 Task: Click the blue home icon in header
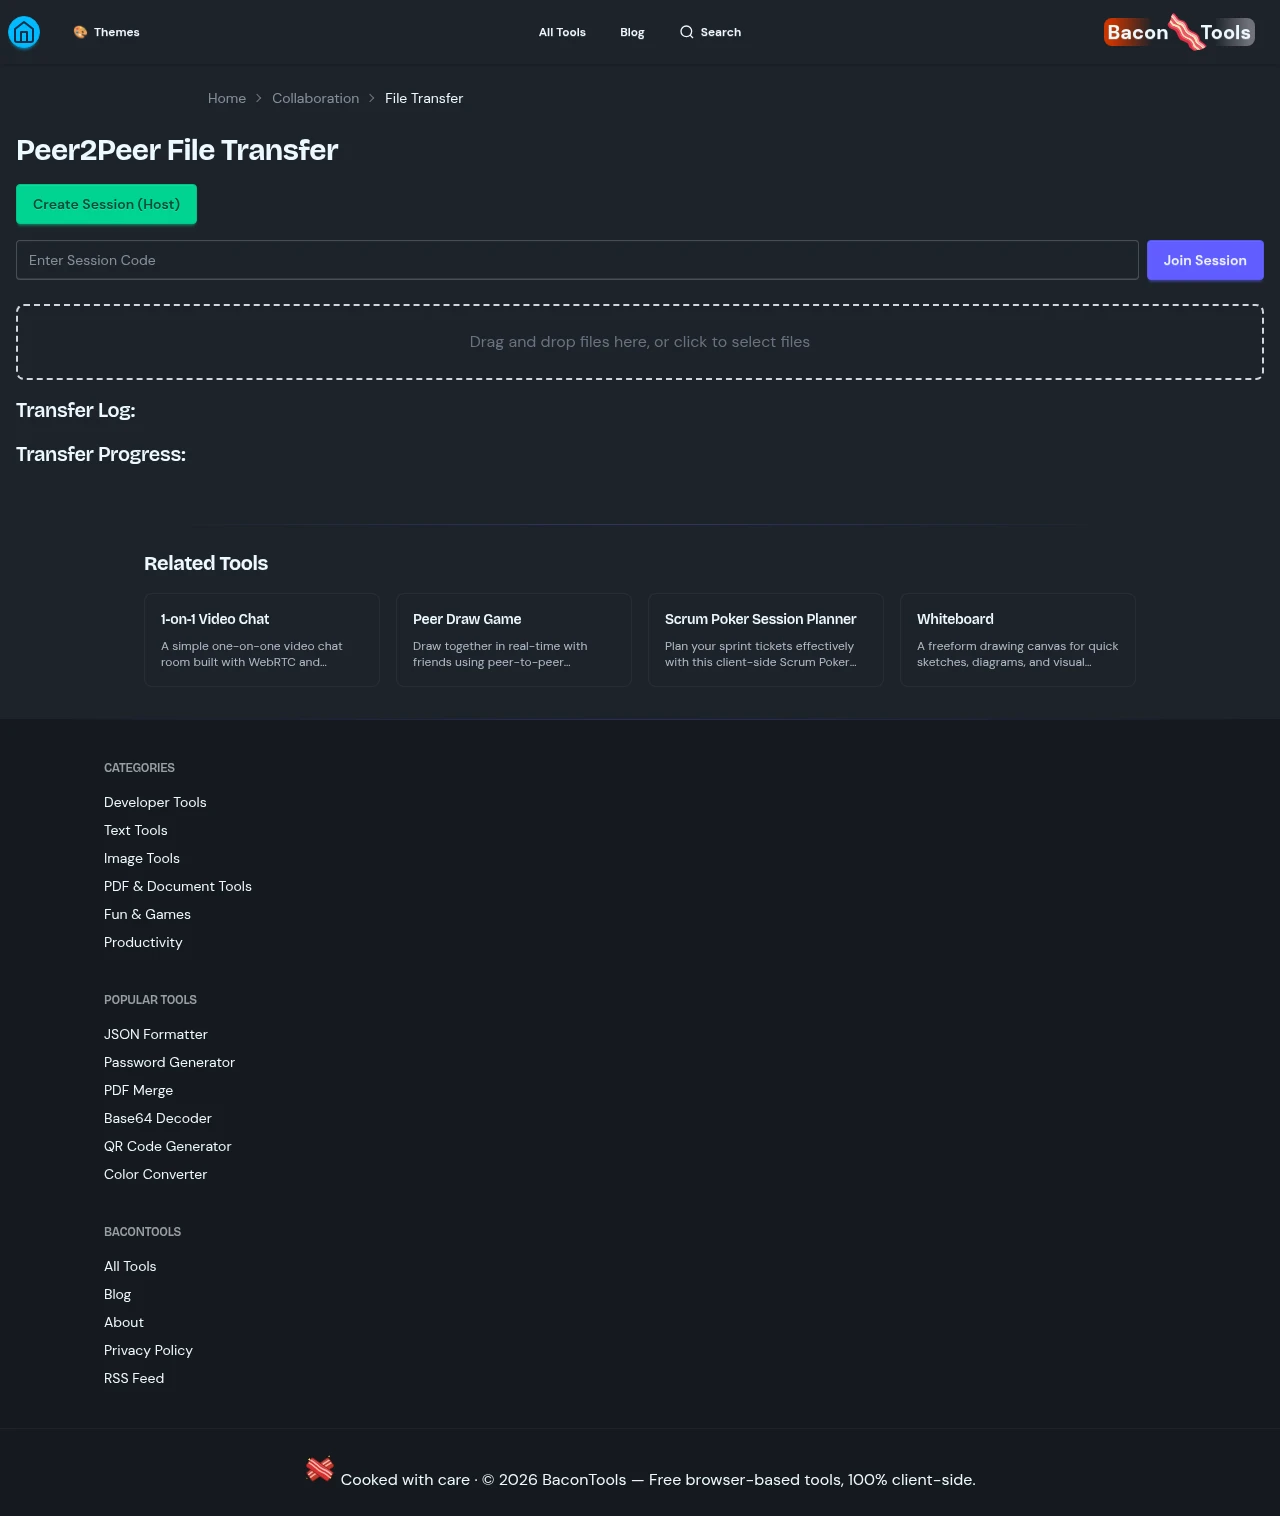24,33
